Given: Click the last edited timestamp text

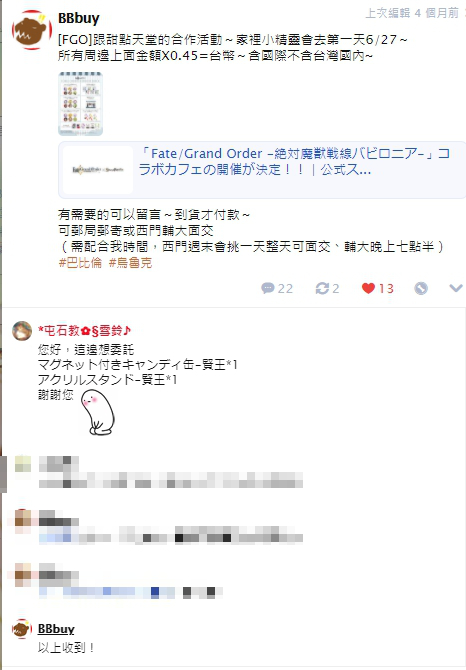Looking at the screenshot, I should 412,13.
